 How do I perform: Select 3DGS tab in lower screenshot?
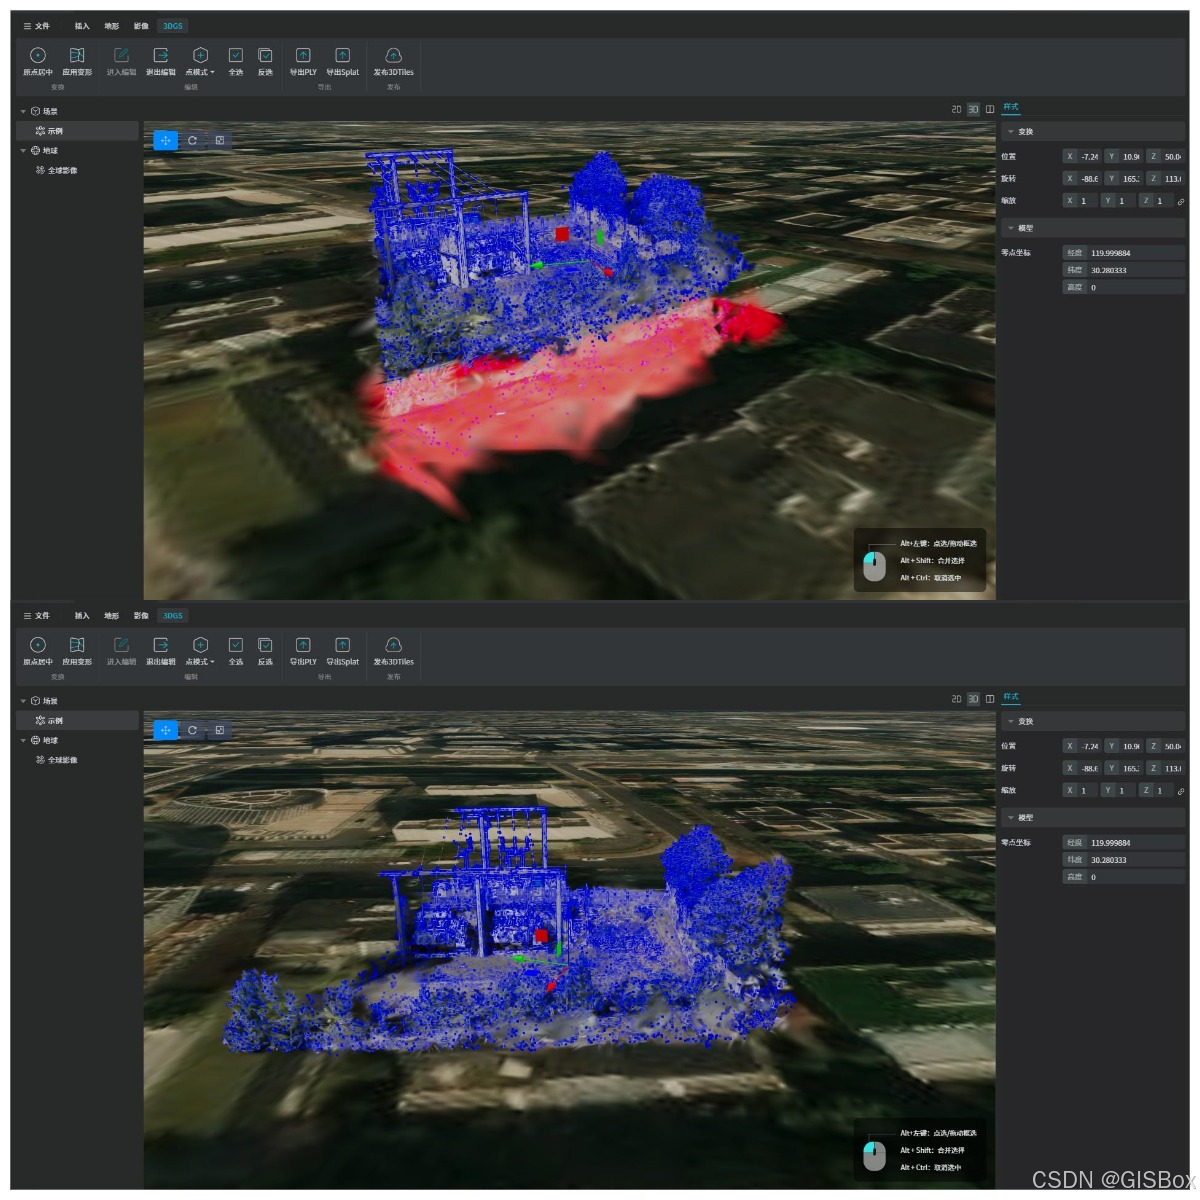coord(173,616)
